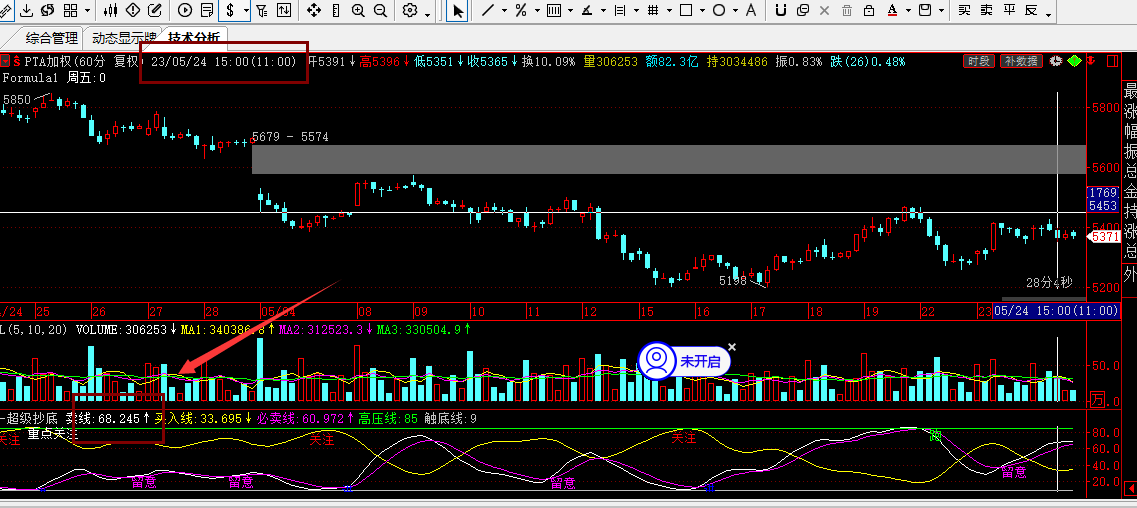The image size is (1137, 508).
Task: Expand the angle tool dropdown arrow
Action: [x=603, y=11]
